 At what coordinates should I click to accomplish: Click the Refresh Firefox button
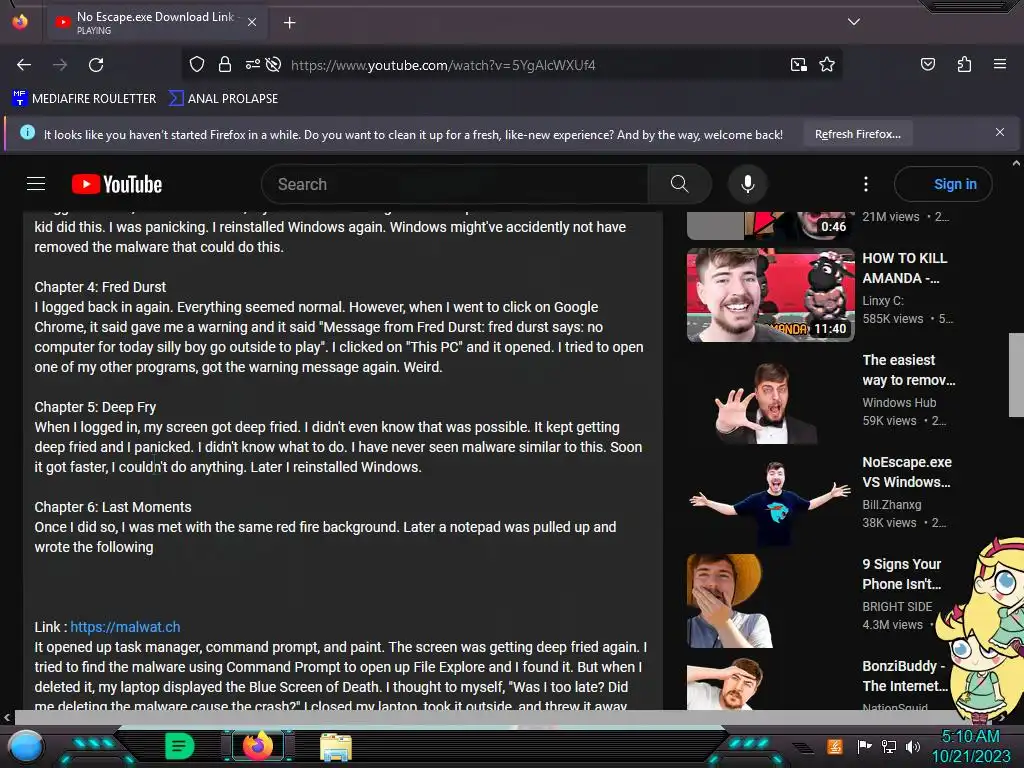tap(857, 134)
